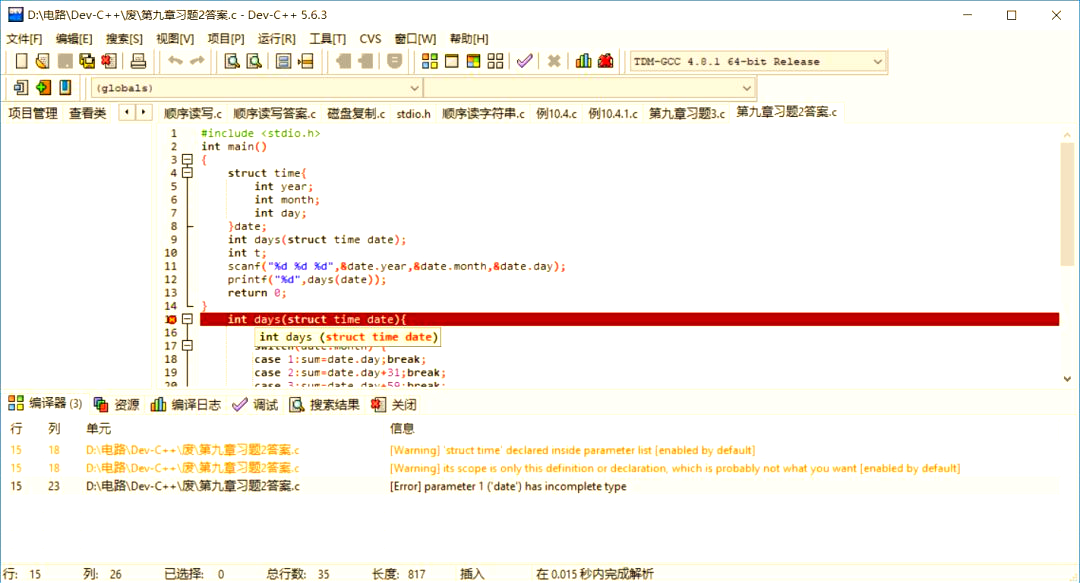This screenshot has height=583, width=1080.
Task: Open the 调试 bottom tab
Action: click(255, 405)
